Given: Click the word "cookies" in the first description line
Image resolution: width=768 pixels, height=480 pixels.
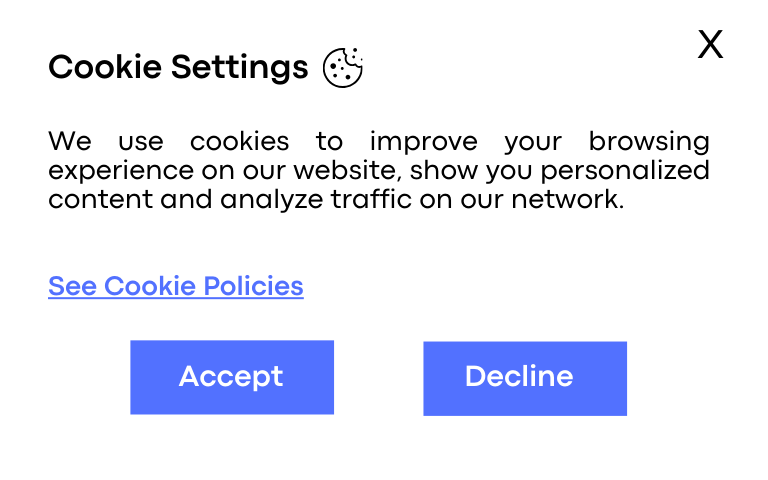Looking at the screenshot, I should point(240,142).
